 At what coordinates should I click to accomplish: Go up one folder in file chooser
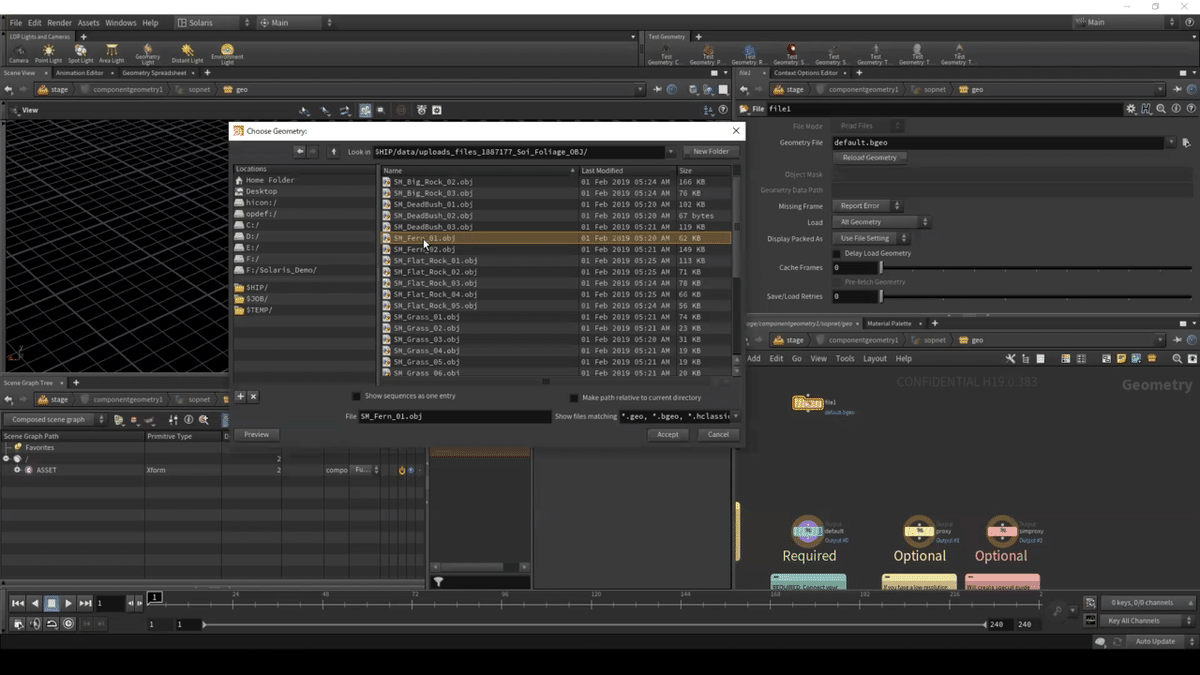tap(333, 151)
